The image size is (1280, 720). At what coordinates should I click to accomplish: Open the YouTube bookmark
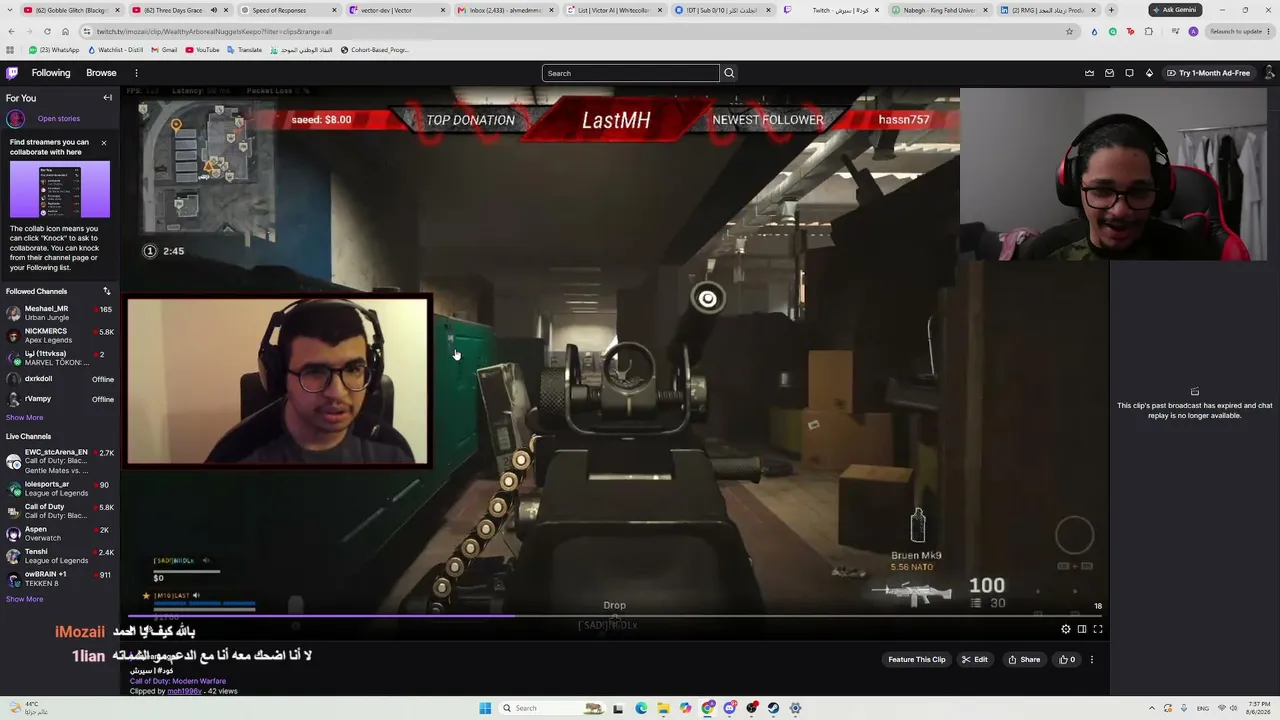coord(202,50)
